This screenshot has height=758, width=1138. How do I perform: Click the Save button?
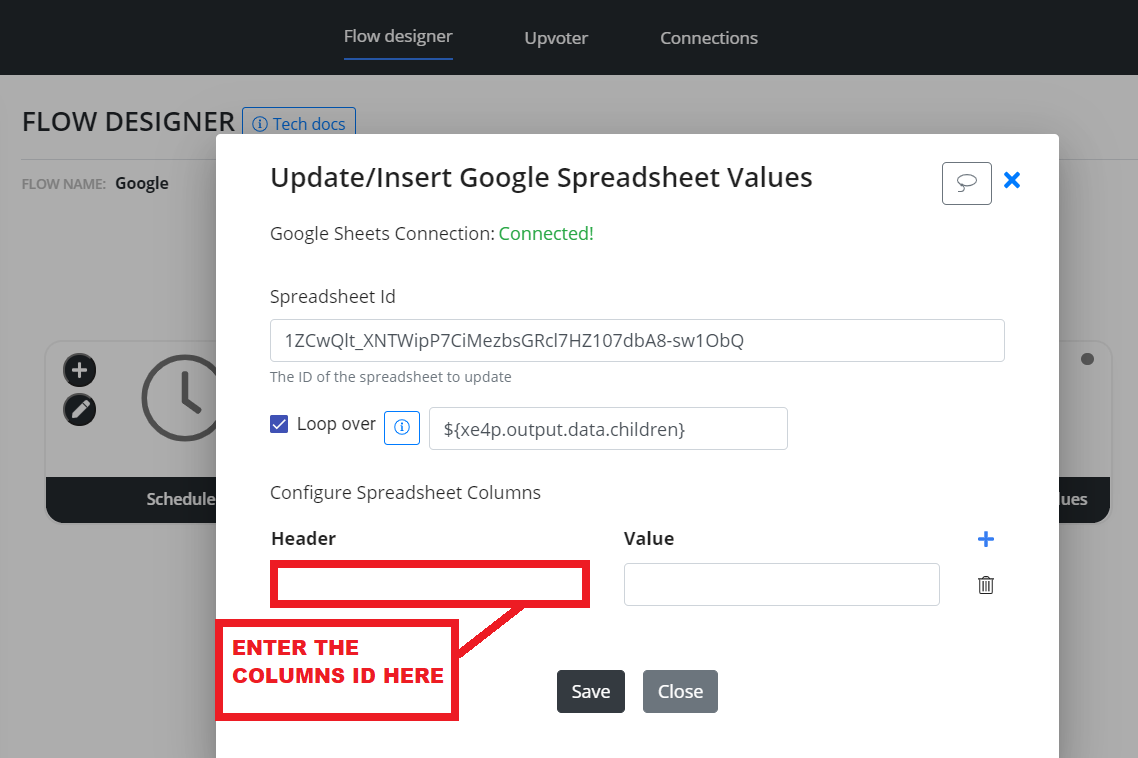[590, 691]
